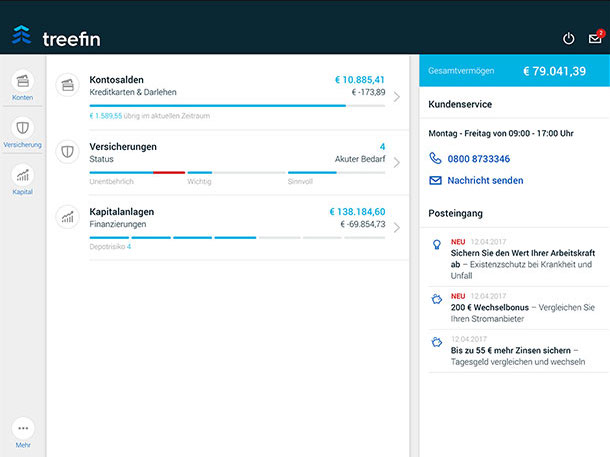Click the lightbulb icon in Posteingang
Screen dimensions: 610x457
coord(436,246)
